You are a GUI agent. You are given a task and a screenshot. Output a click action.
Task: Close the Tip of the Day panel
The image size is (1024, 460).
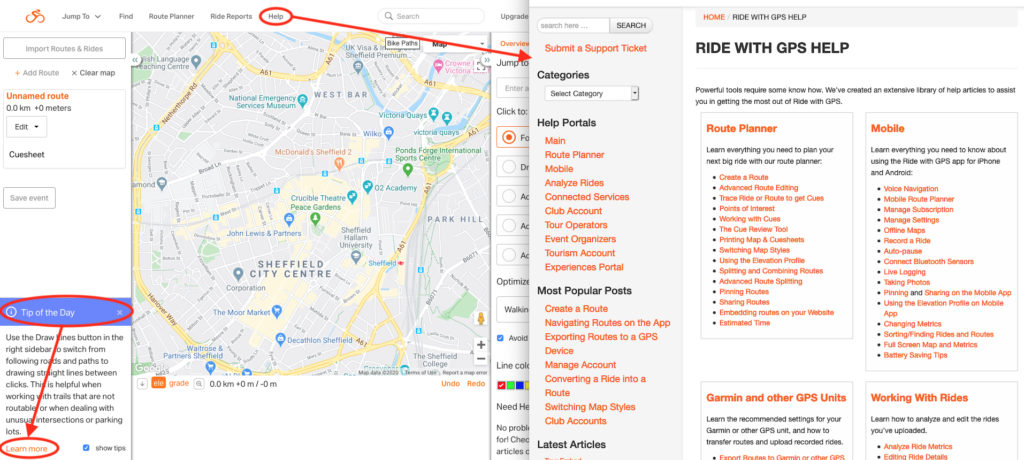click(x=120, y=312)
